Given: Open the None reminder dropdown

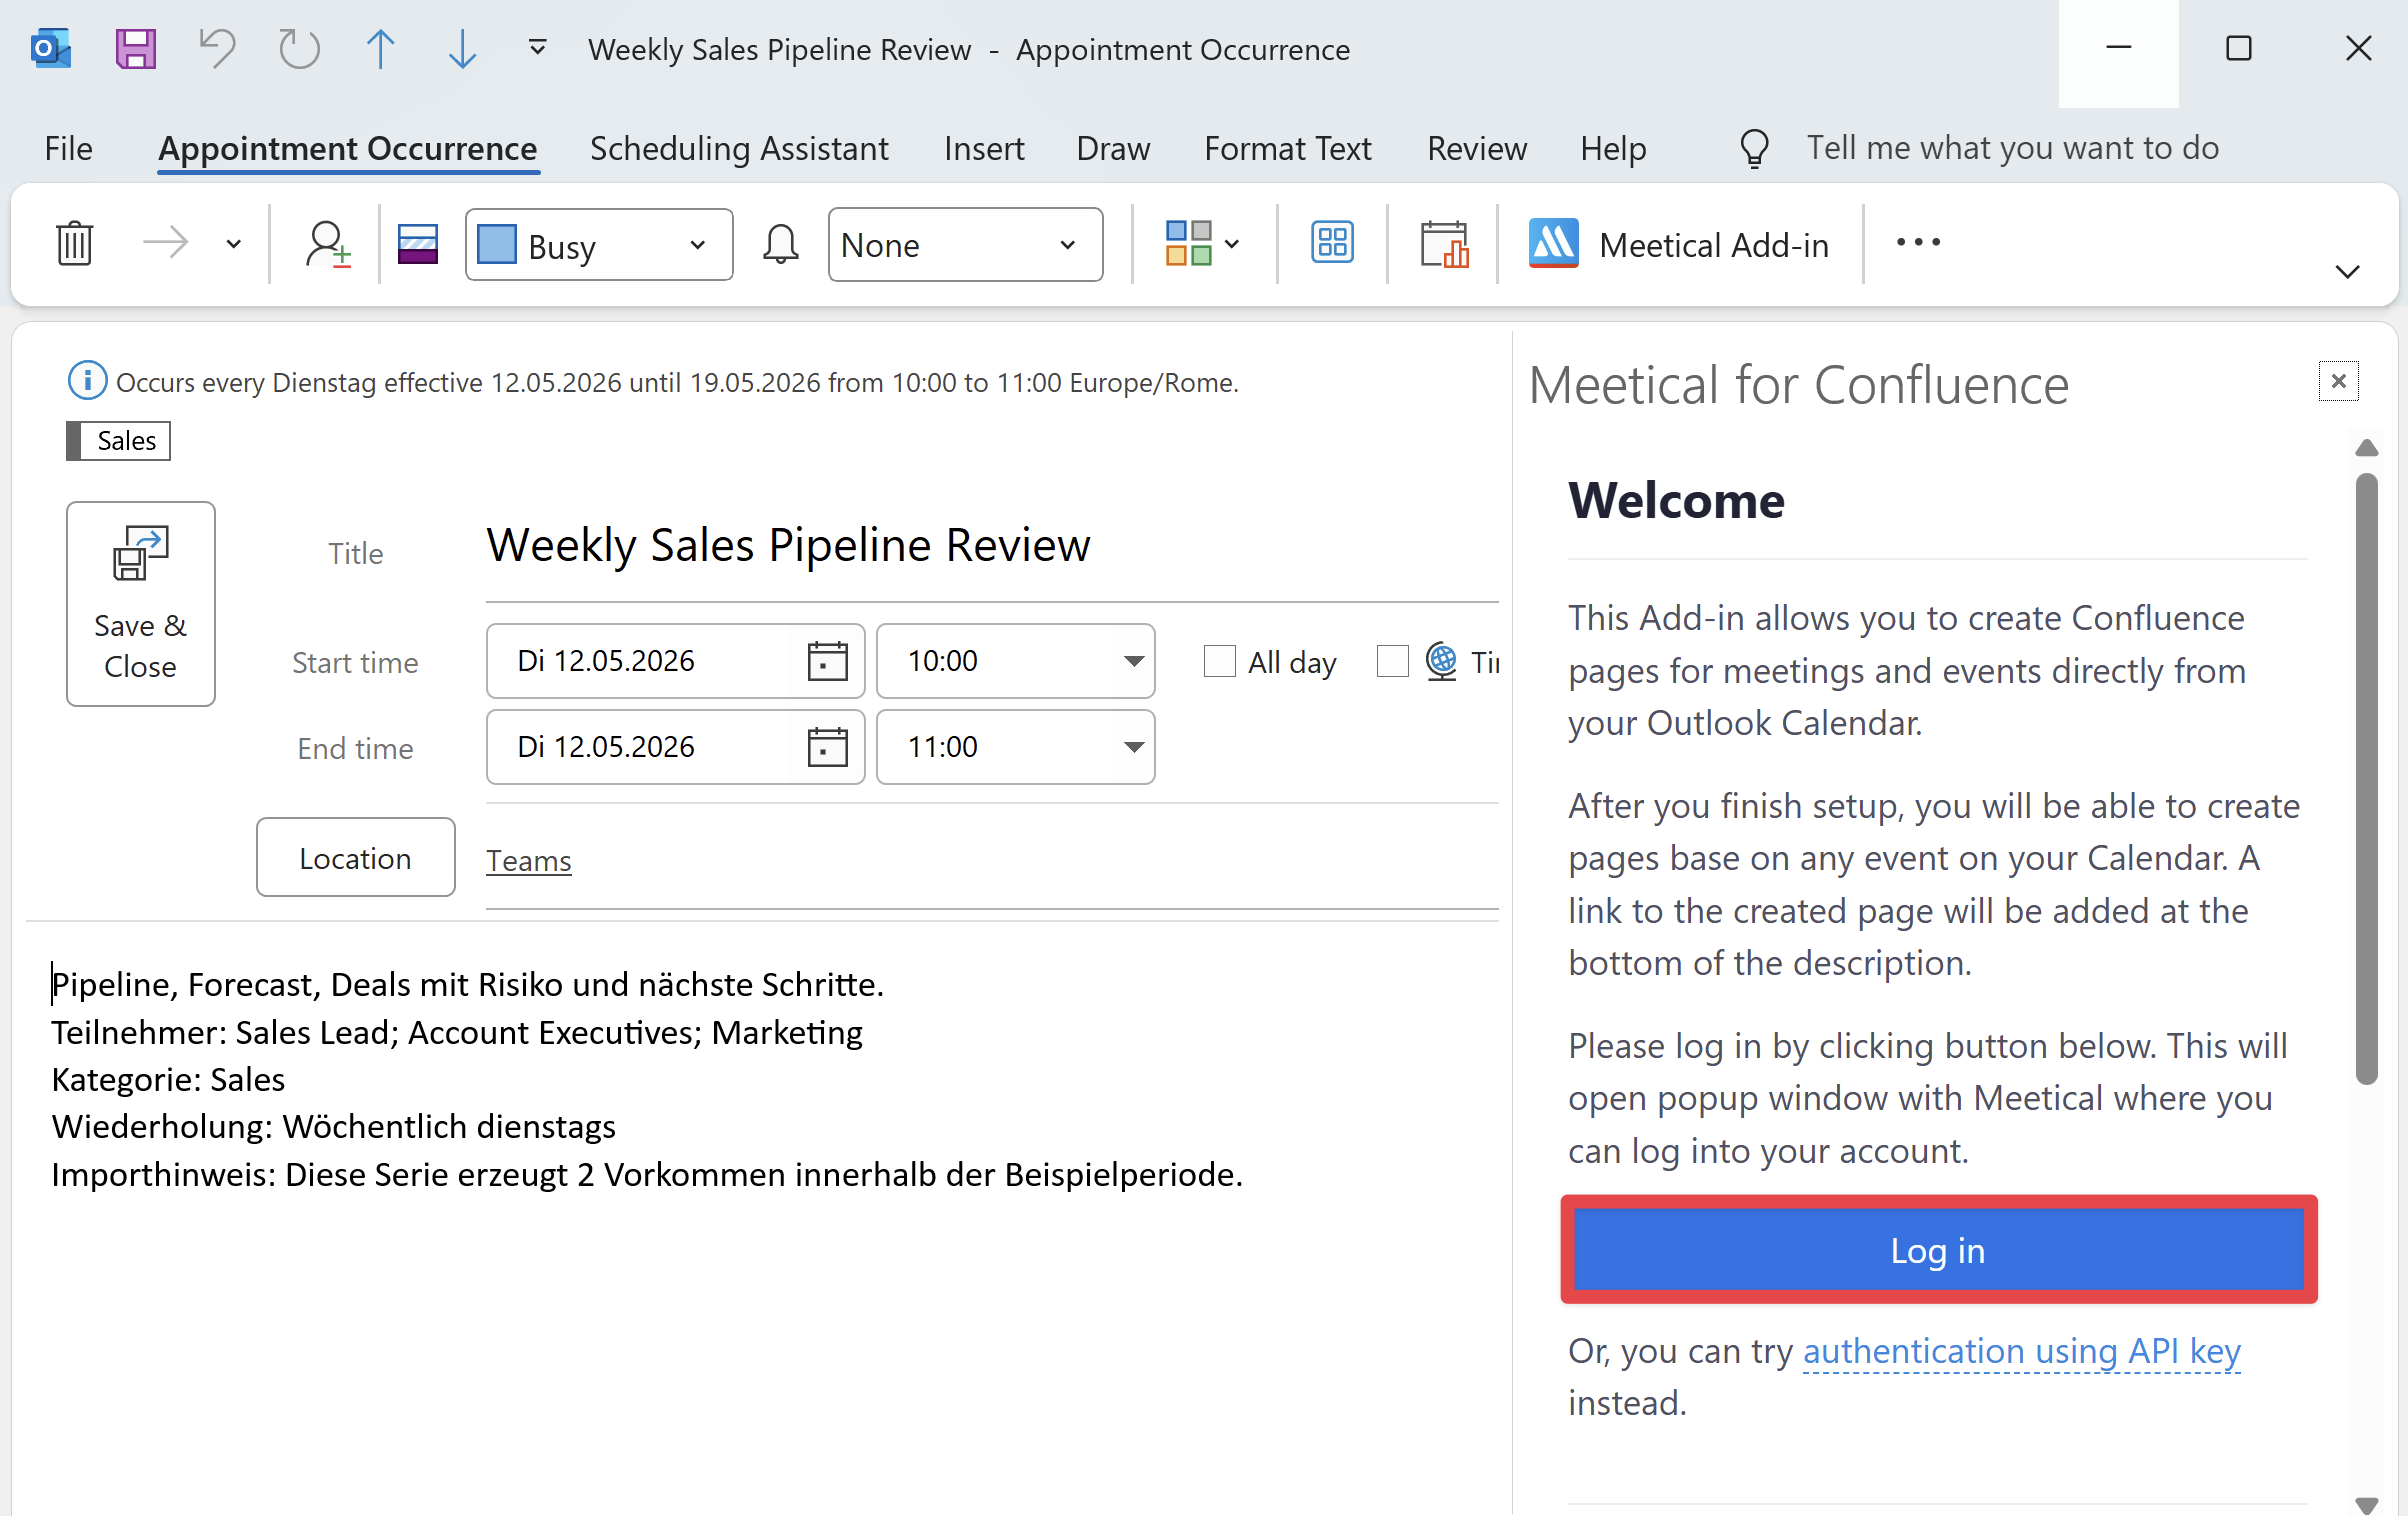Looking at the screenshot, I should click(965, 245).
